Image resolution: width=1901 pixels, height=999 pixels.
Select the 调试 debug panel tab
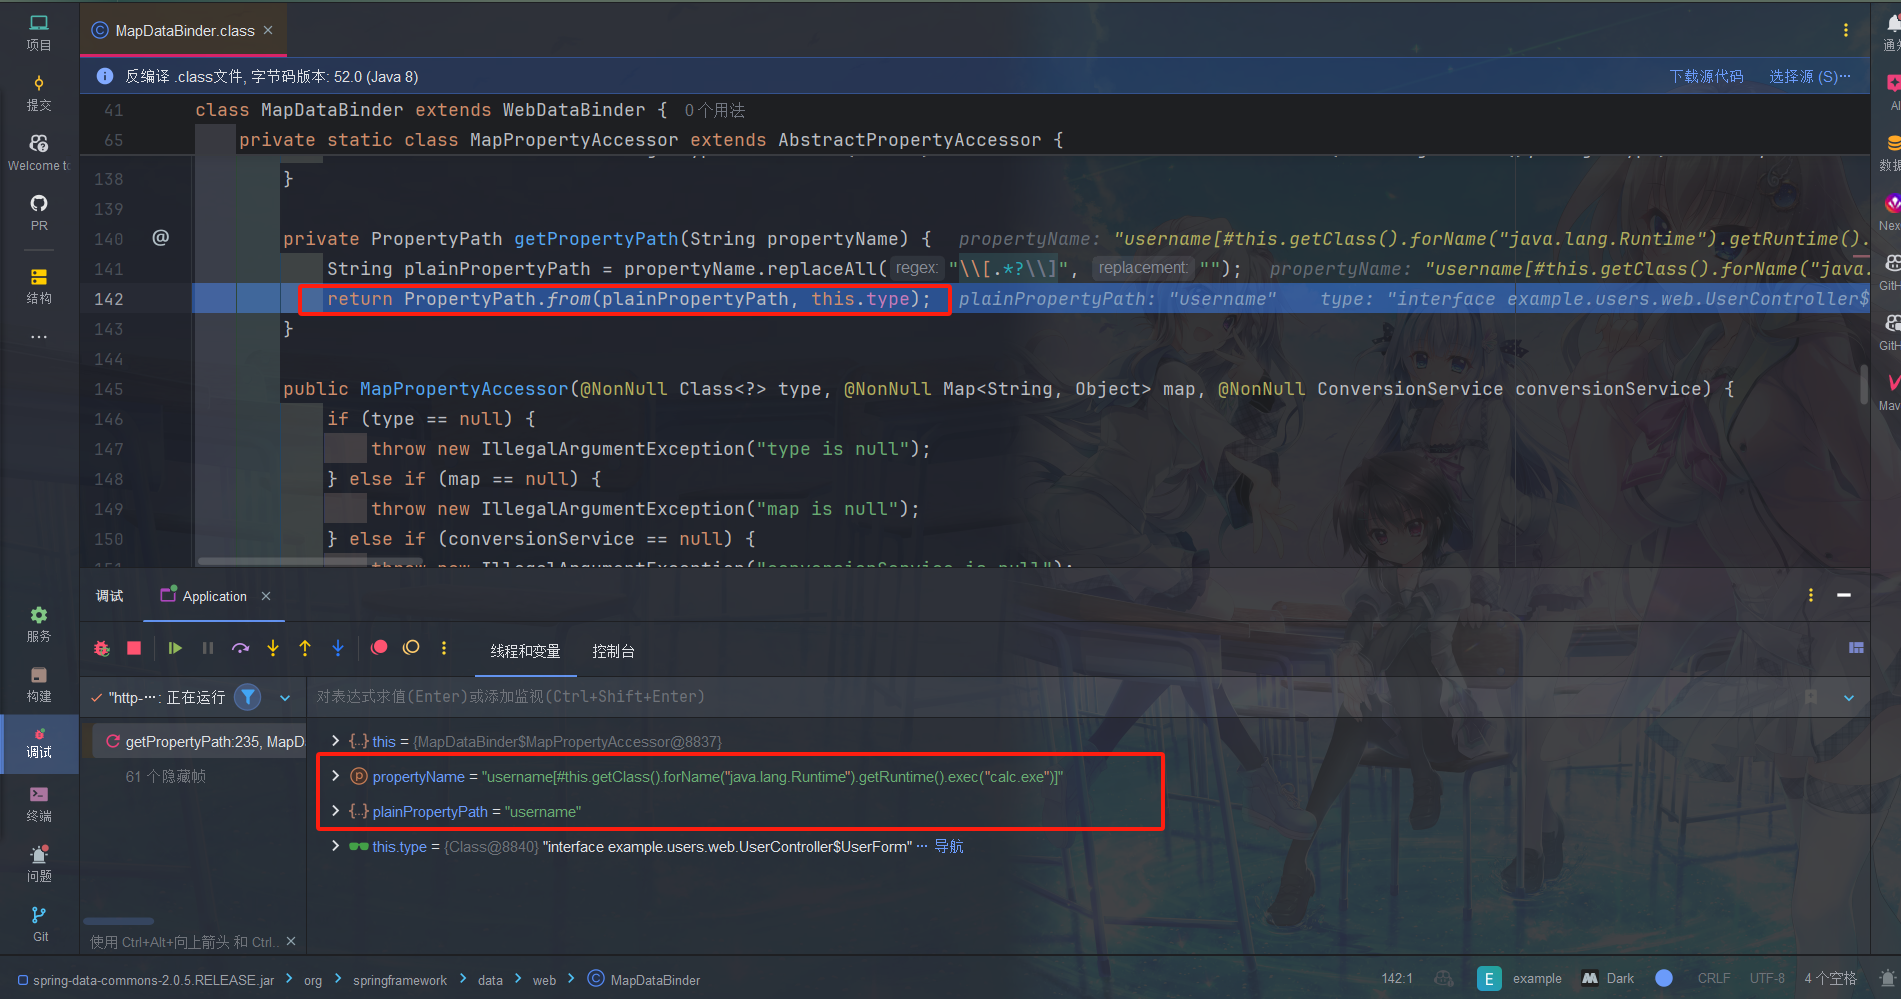coord(110,596)
